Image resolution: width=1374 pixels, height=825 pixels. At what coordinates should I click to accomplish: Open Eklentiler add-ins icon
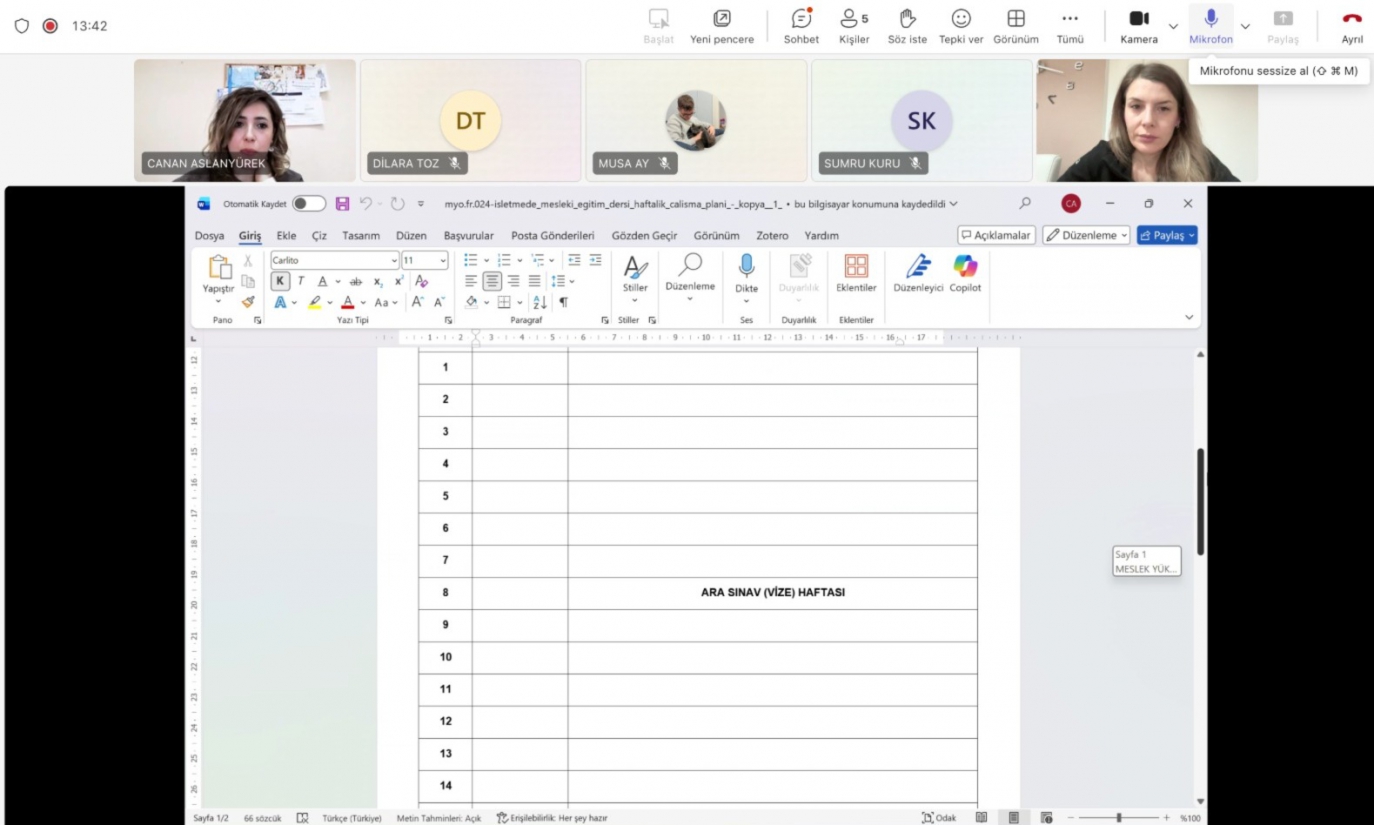coord(856,267)
